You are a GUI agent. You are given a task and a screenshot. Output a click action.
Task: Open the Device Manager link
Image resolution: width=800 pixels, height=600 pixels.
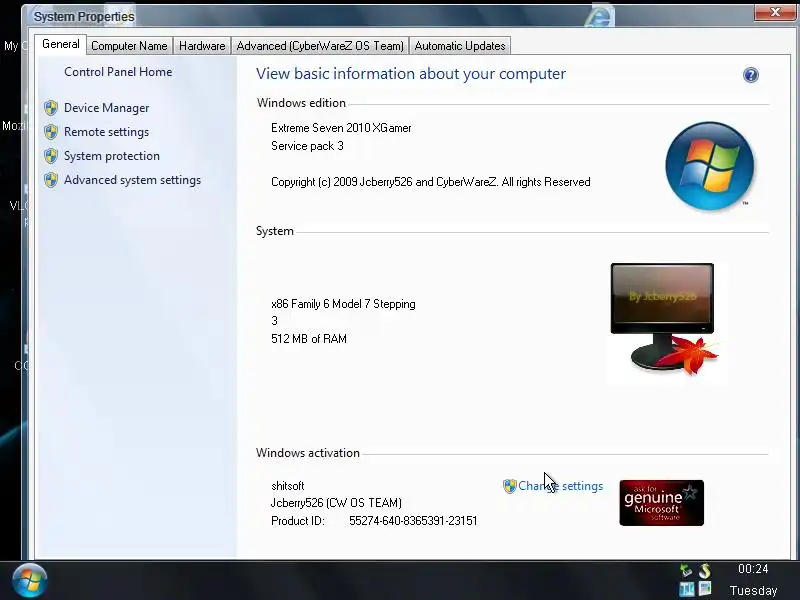[107, 108]
